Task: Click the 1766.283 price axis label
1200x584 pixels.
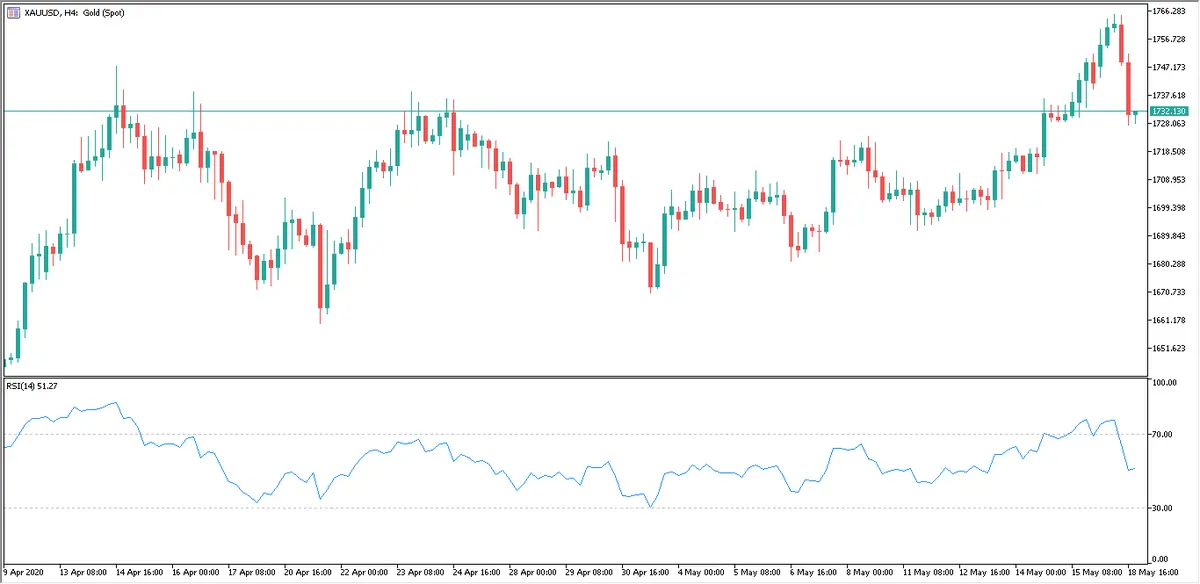Action: 1168,11
